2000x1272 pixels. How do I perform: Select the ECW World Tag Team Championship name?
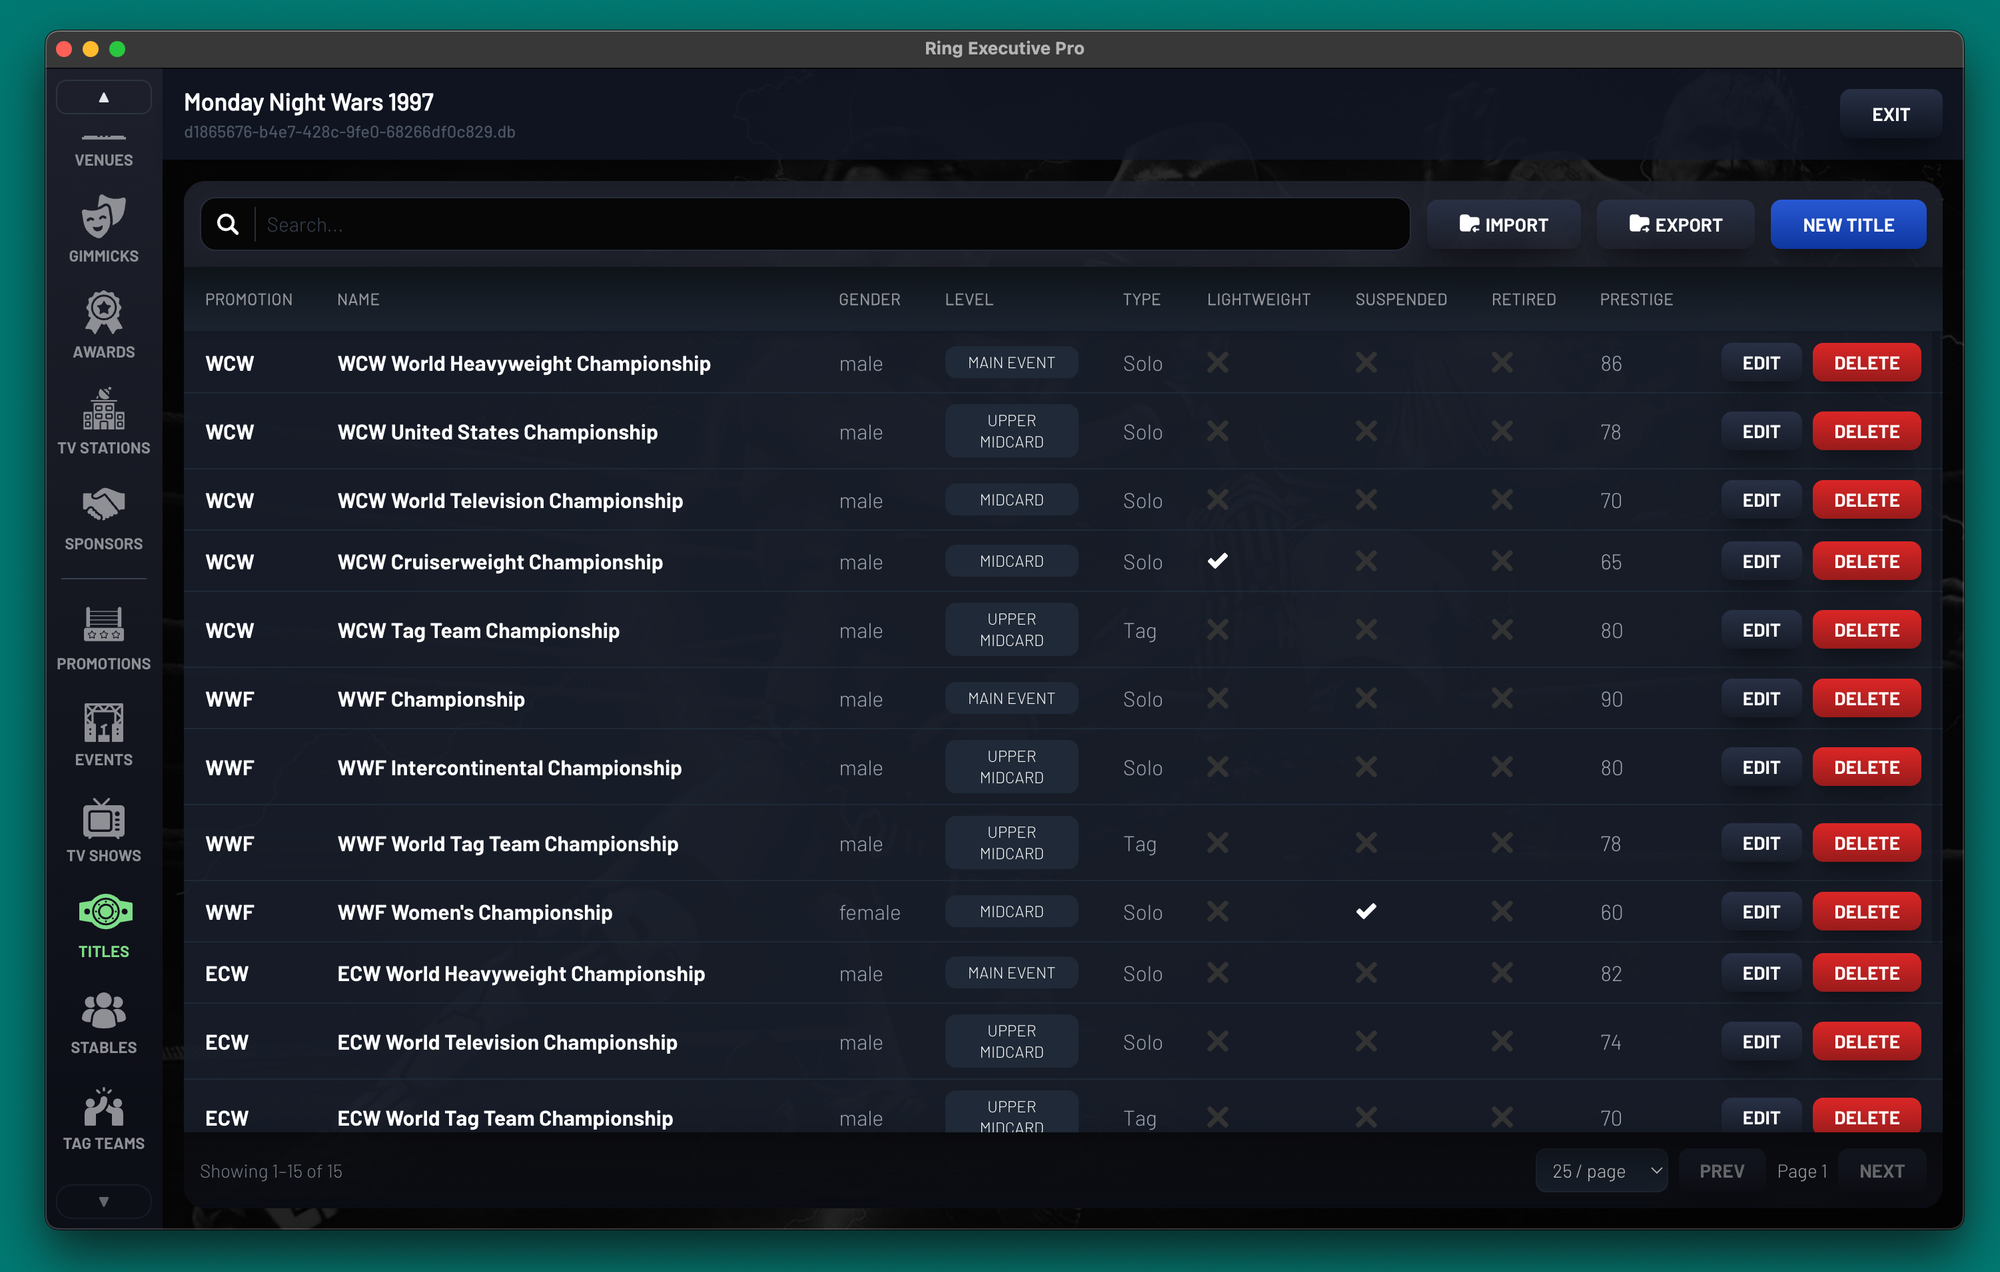[505, 1118]
